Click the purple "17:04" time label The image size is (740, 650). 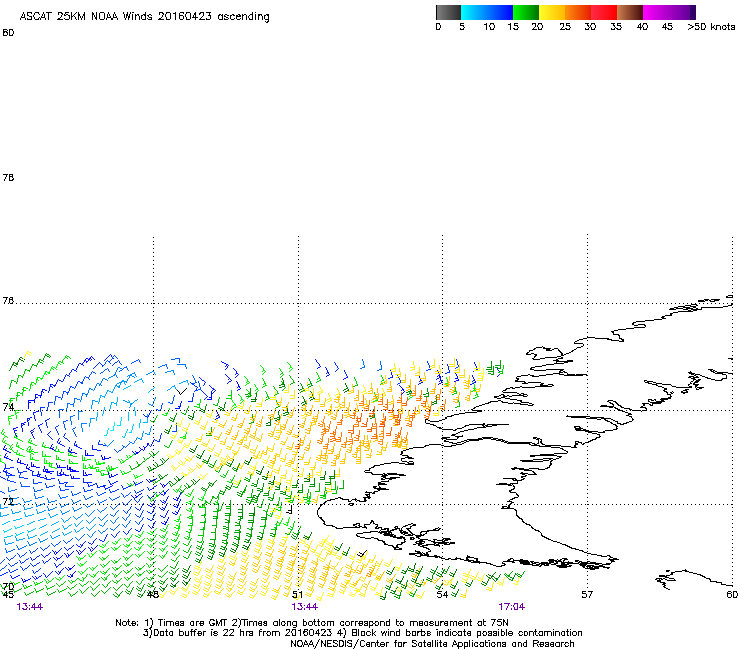coord(512,607)
